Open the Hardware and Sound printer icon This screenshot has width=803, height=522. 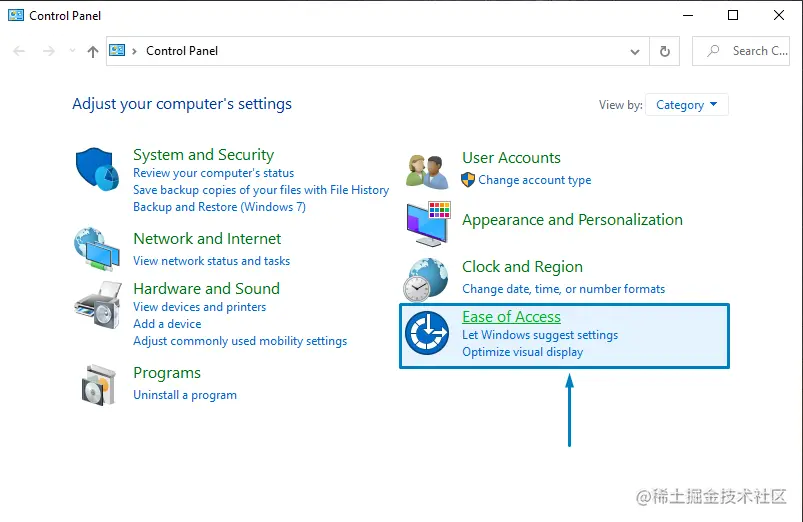pos(98,305)
